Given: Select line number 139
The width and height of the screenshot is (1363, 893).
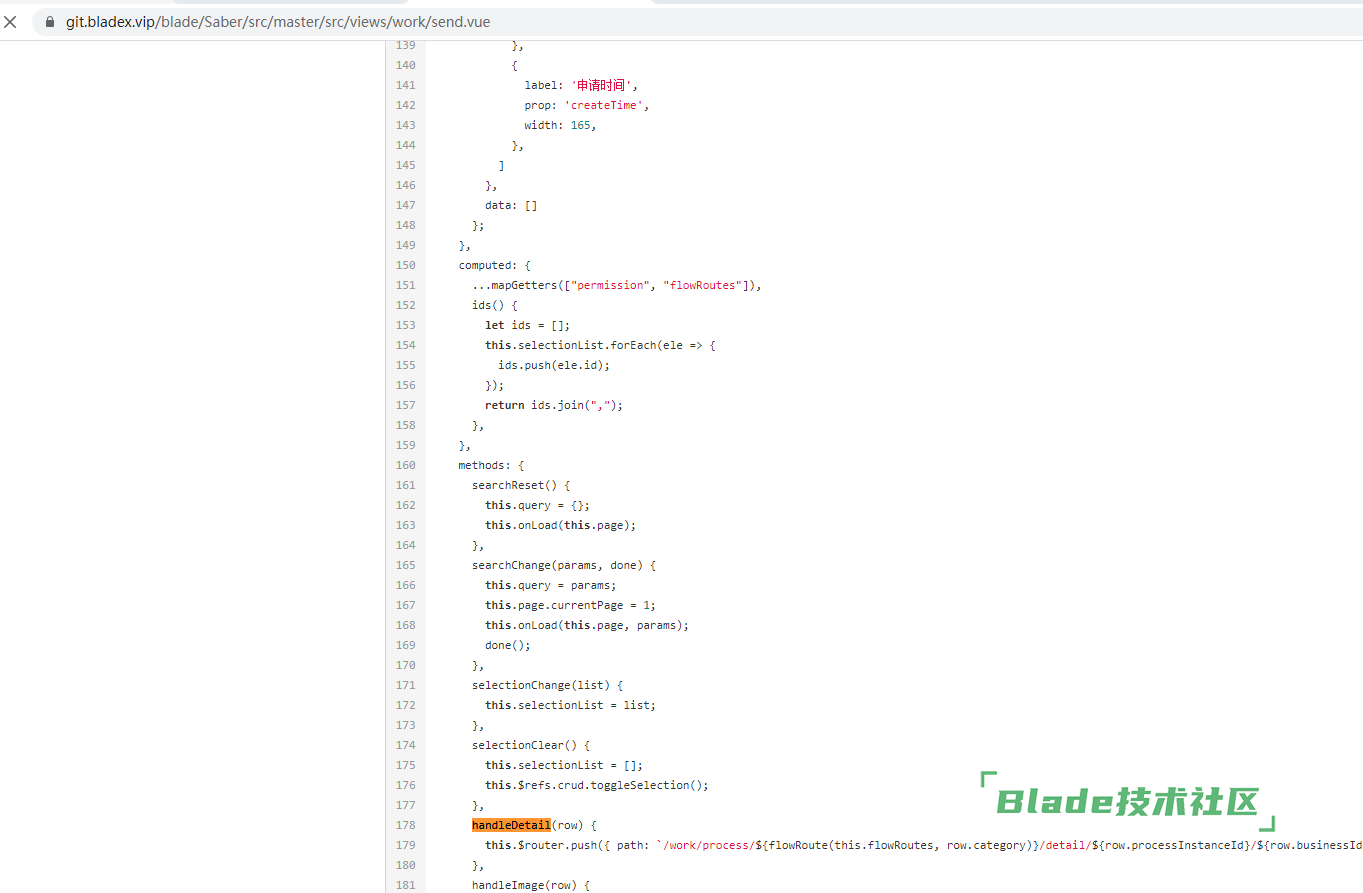Looking at the screenshot, I should pyautogui.click(x=405, y=45).
